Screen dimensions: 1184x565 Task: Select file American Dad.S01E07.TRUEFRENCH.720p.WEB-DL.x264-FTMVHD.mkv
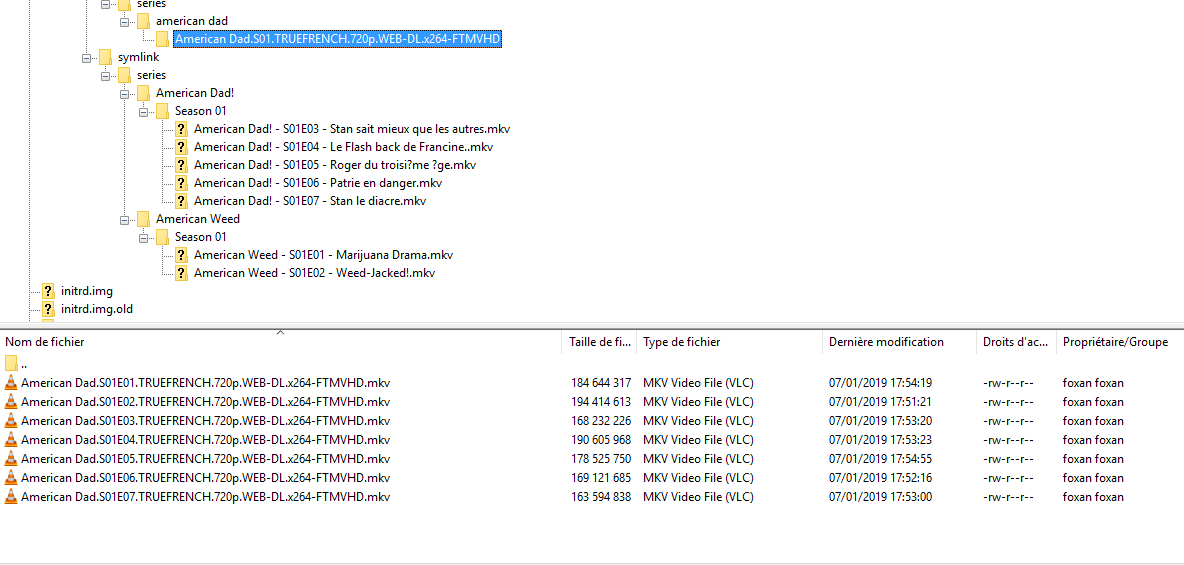205,496
